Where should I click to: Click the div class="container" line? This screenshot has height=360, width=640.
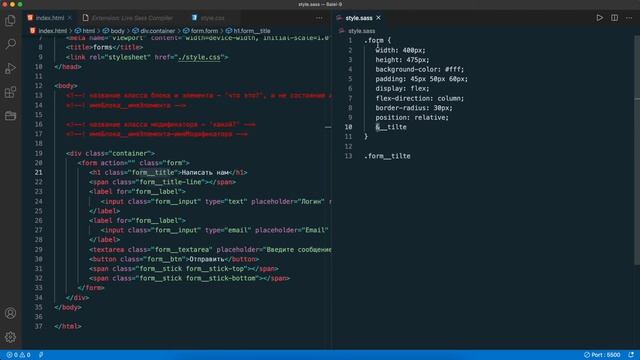click(110, 153)
